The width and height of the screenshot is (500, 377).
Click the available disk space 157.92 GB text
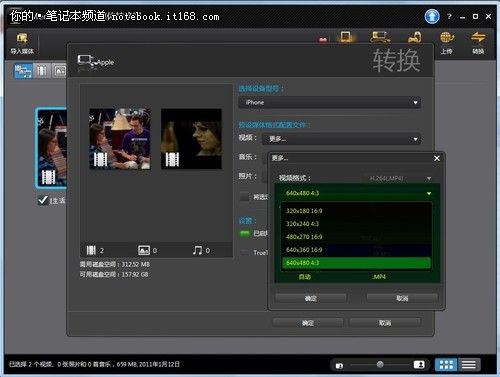[114, 274]
